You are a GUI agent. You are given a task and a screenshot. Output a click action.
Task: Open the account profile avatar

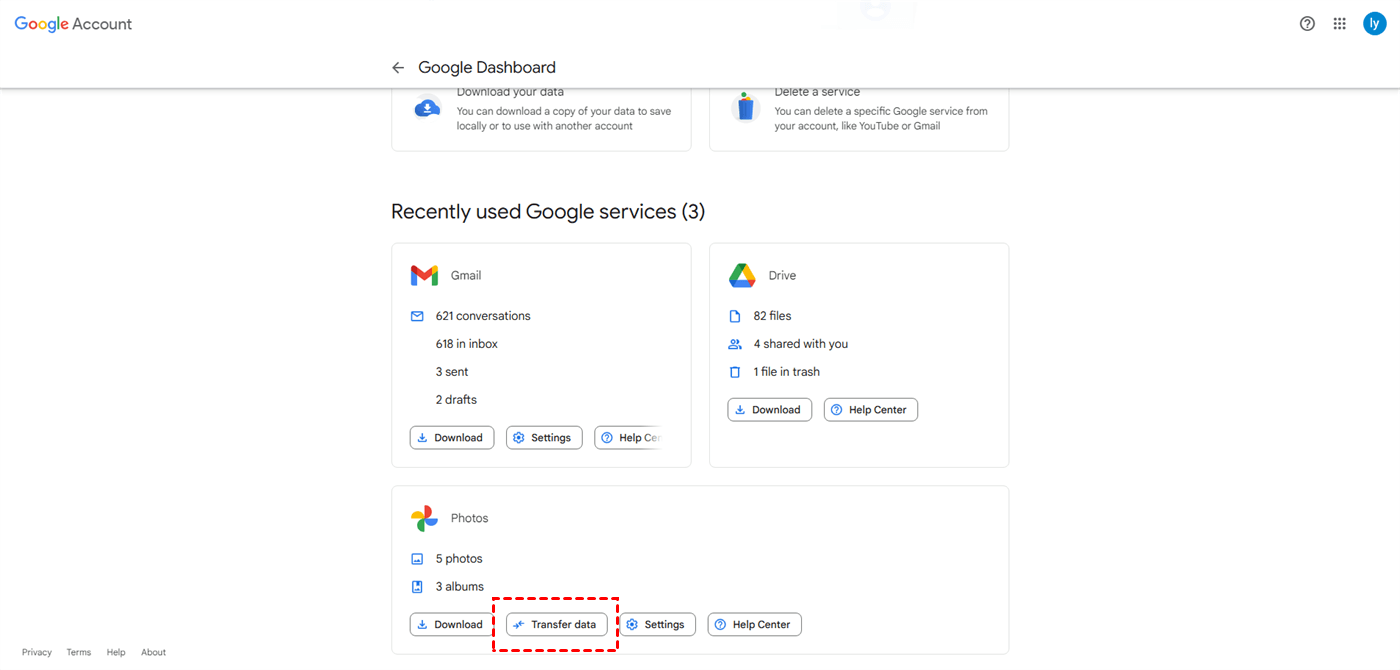(x=1374, y=24)
